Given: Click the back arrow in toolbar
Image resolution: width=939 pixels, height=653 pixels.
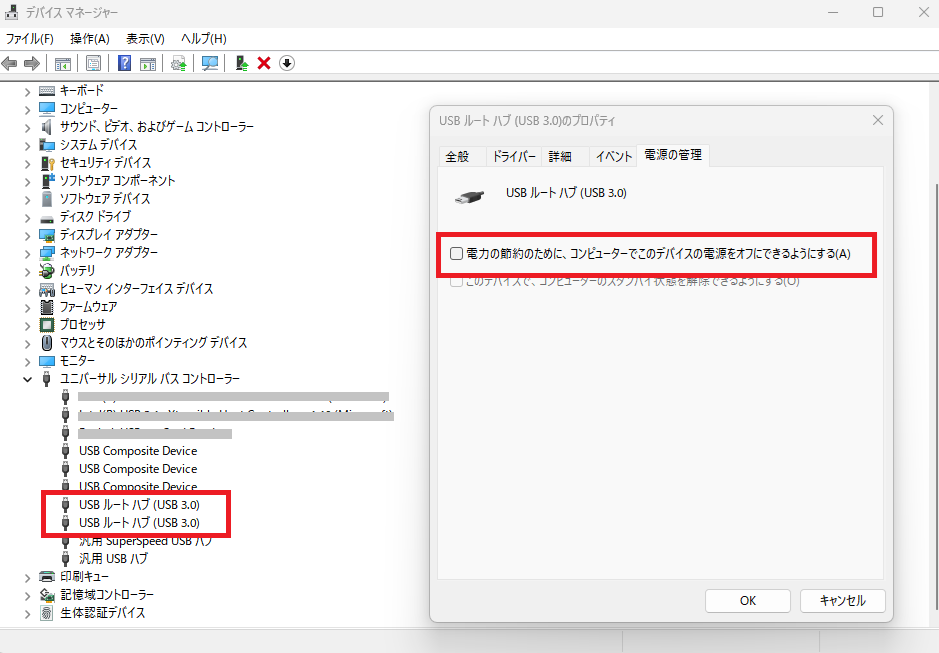Looking at the screenshot, I should coord(10,63).
